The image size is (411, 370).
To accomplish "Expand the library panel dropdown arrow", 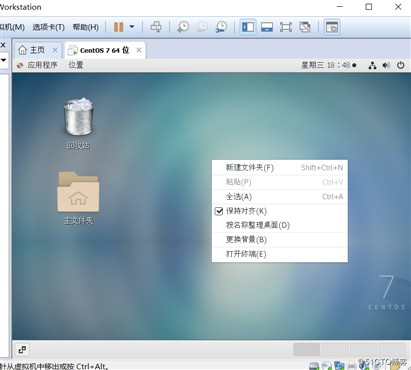I will pos(3,60).
